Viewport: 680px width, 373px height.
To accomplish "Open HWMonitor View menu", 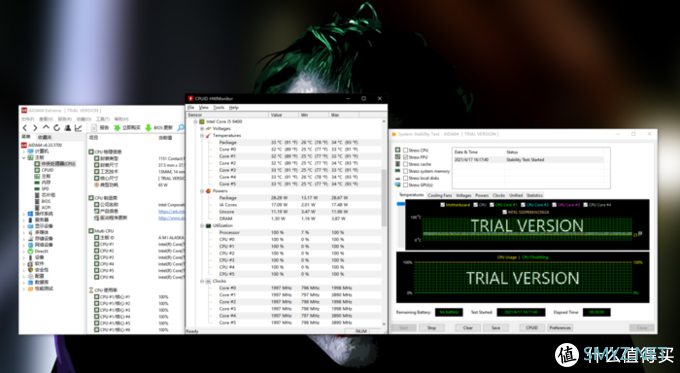I will (x=203, y=107).
